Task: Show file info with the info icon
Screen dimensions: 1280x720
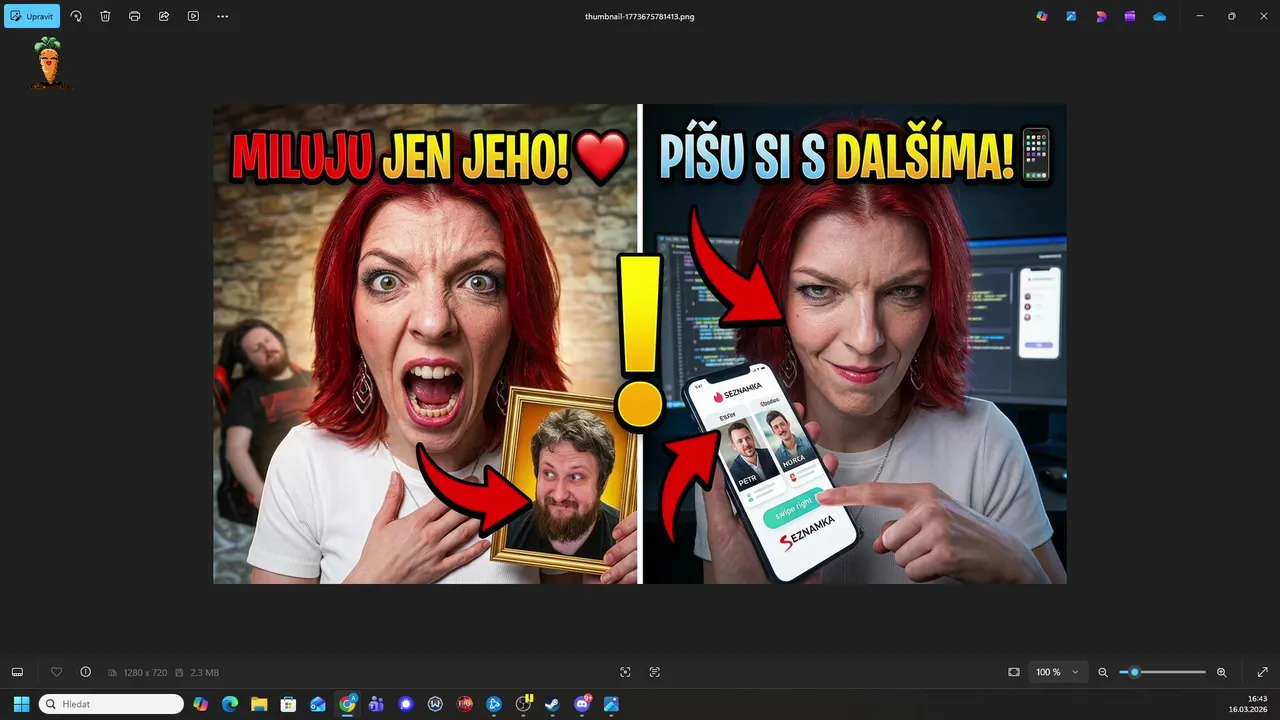Action: [85, 672]
